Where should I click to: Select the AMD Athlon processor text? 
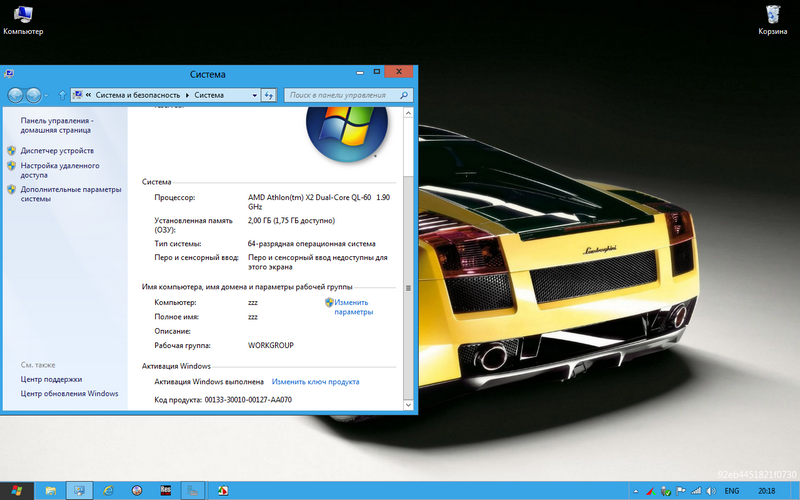point(319,202)
